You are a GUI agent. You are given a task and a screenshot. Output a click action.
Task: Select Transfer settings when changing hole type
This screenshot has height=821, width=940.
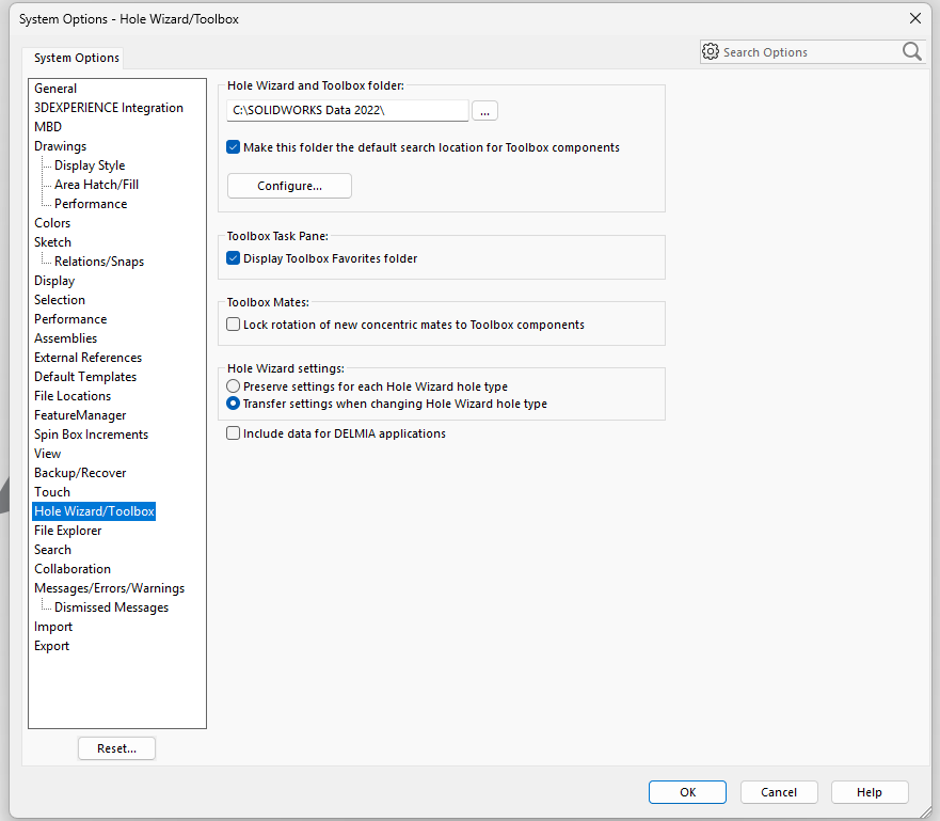click(233, 404)
